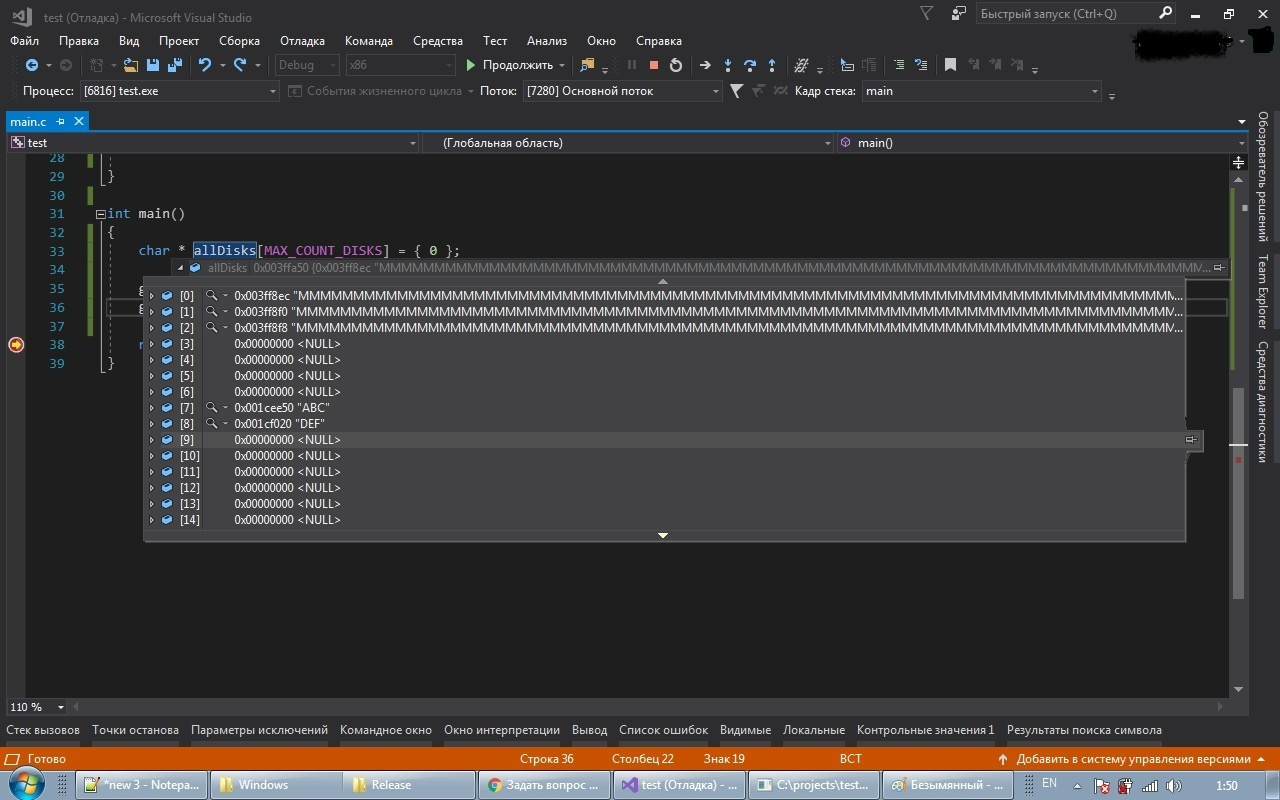The height and width of the screenshot is (800, 1280).
Task: Stop debugging with the red square
Action: [654, 65]
